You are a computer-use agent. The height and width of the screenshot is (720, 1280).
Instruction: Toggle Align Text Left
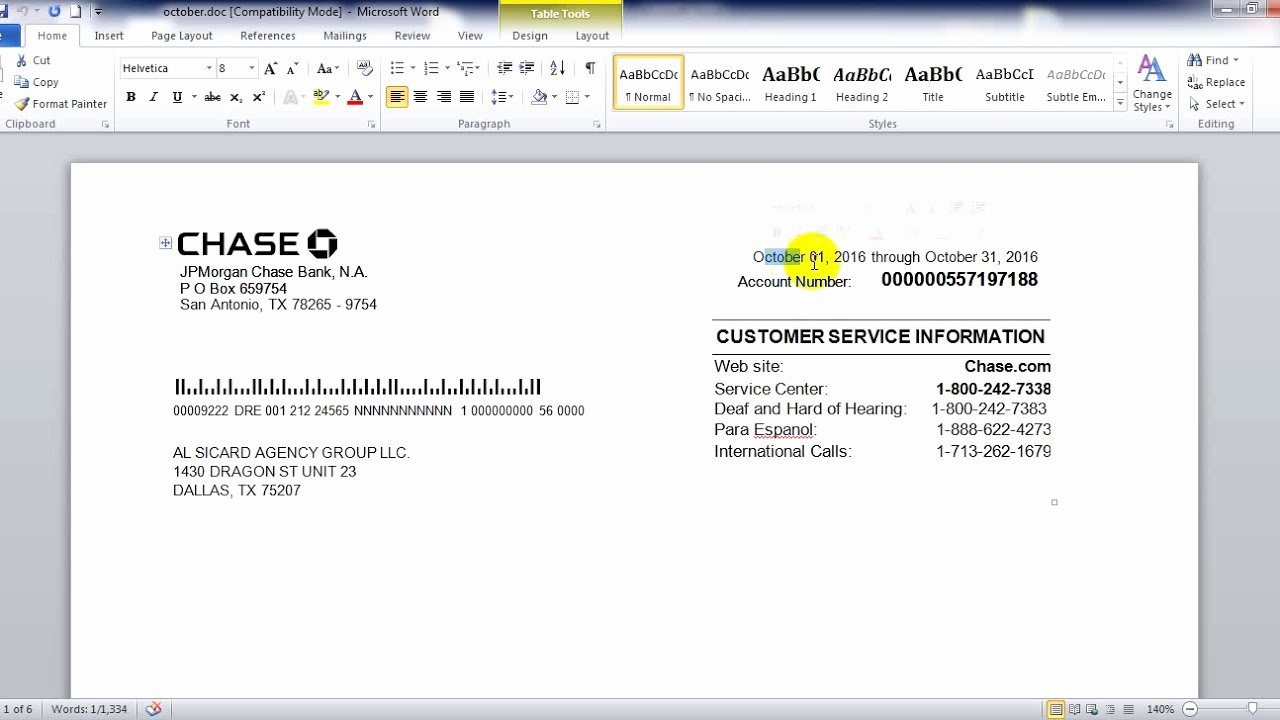[x=397, y=97]
